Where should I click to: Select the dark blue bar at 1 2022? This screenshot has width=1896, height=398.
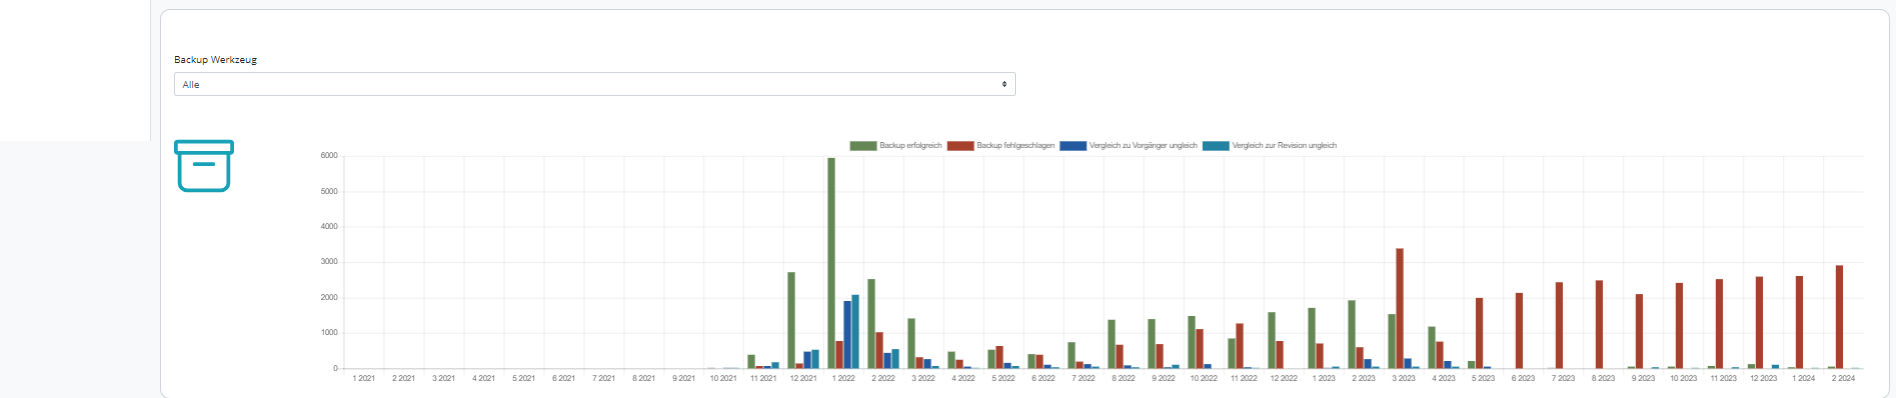[x=847, y=335]
